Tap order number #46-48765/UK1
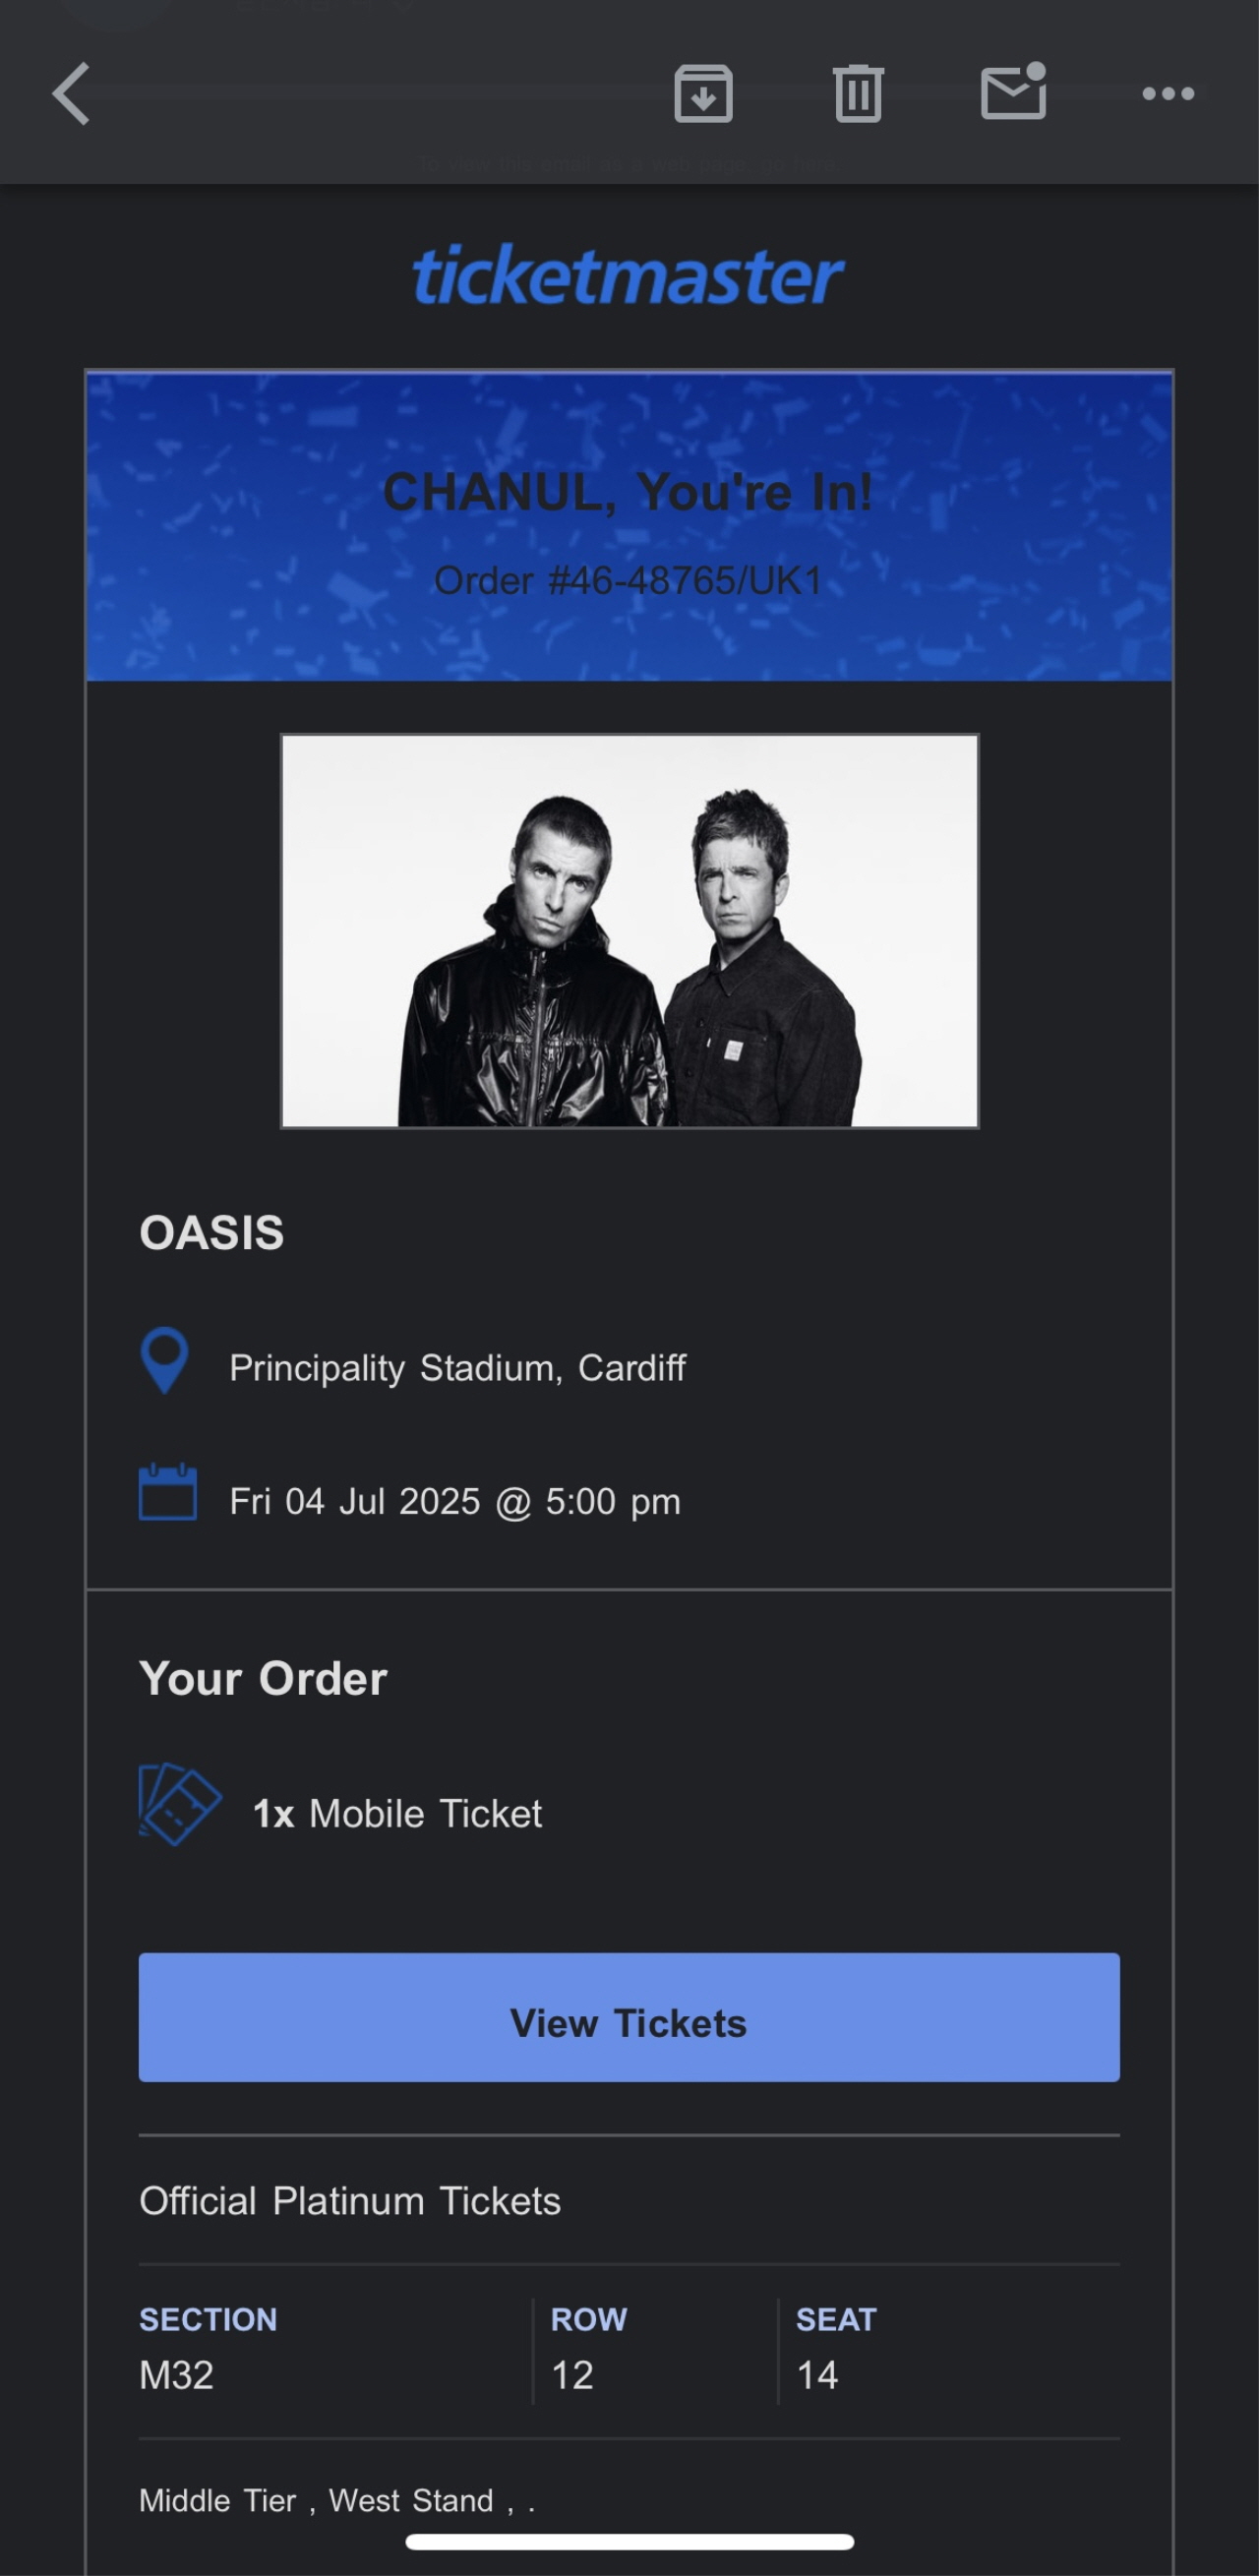1259x2576 pixels. [x=628, y=581]
